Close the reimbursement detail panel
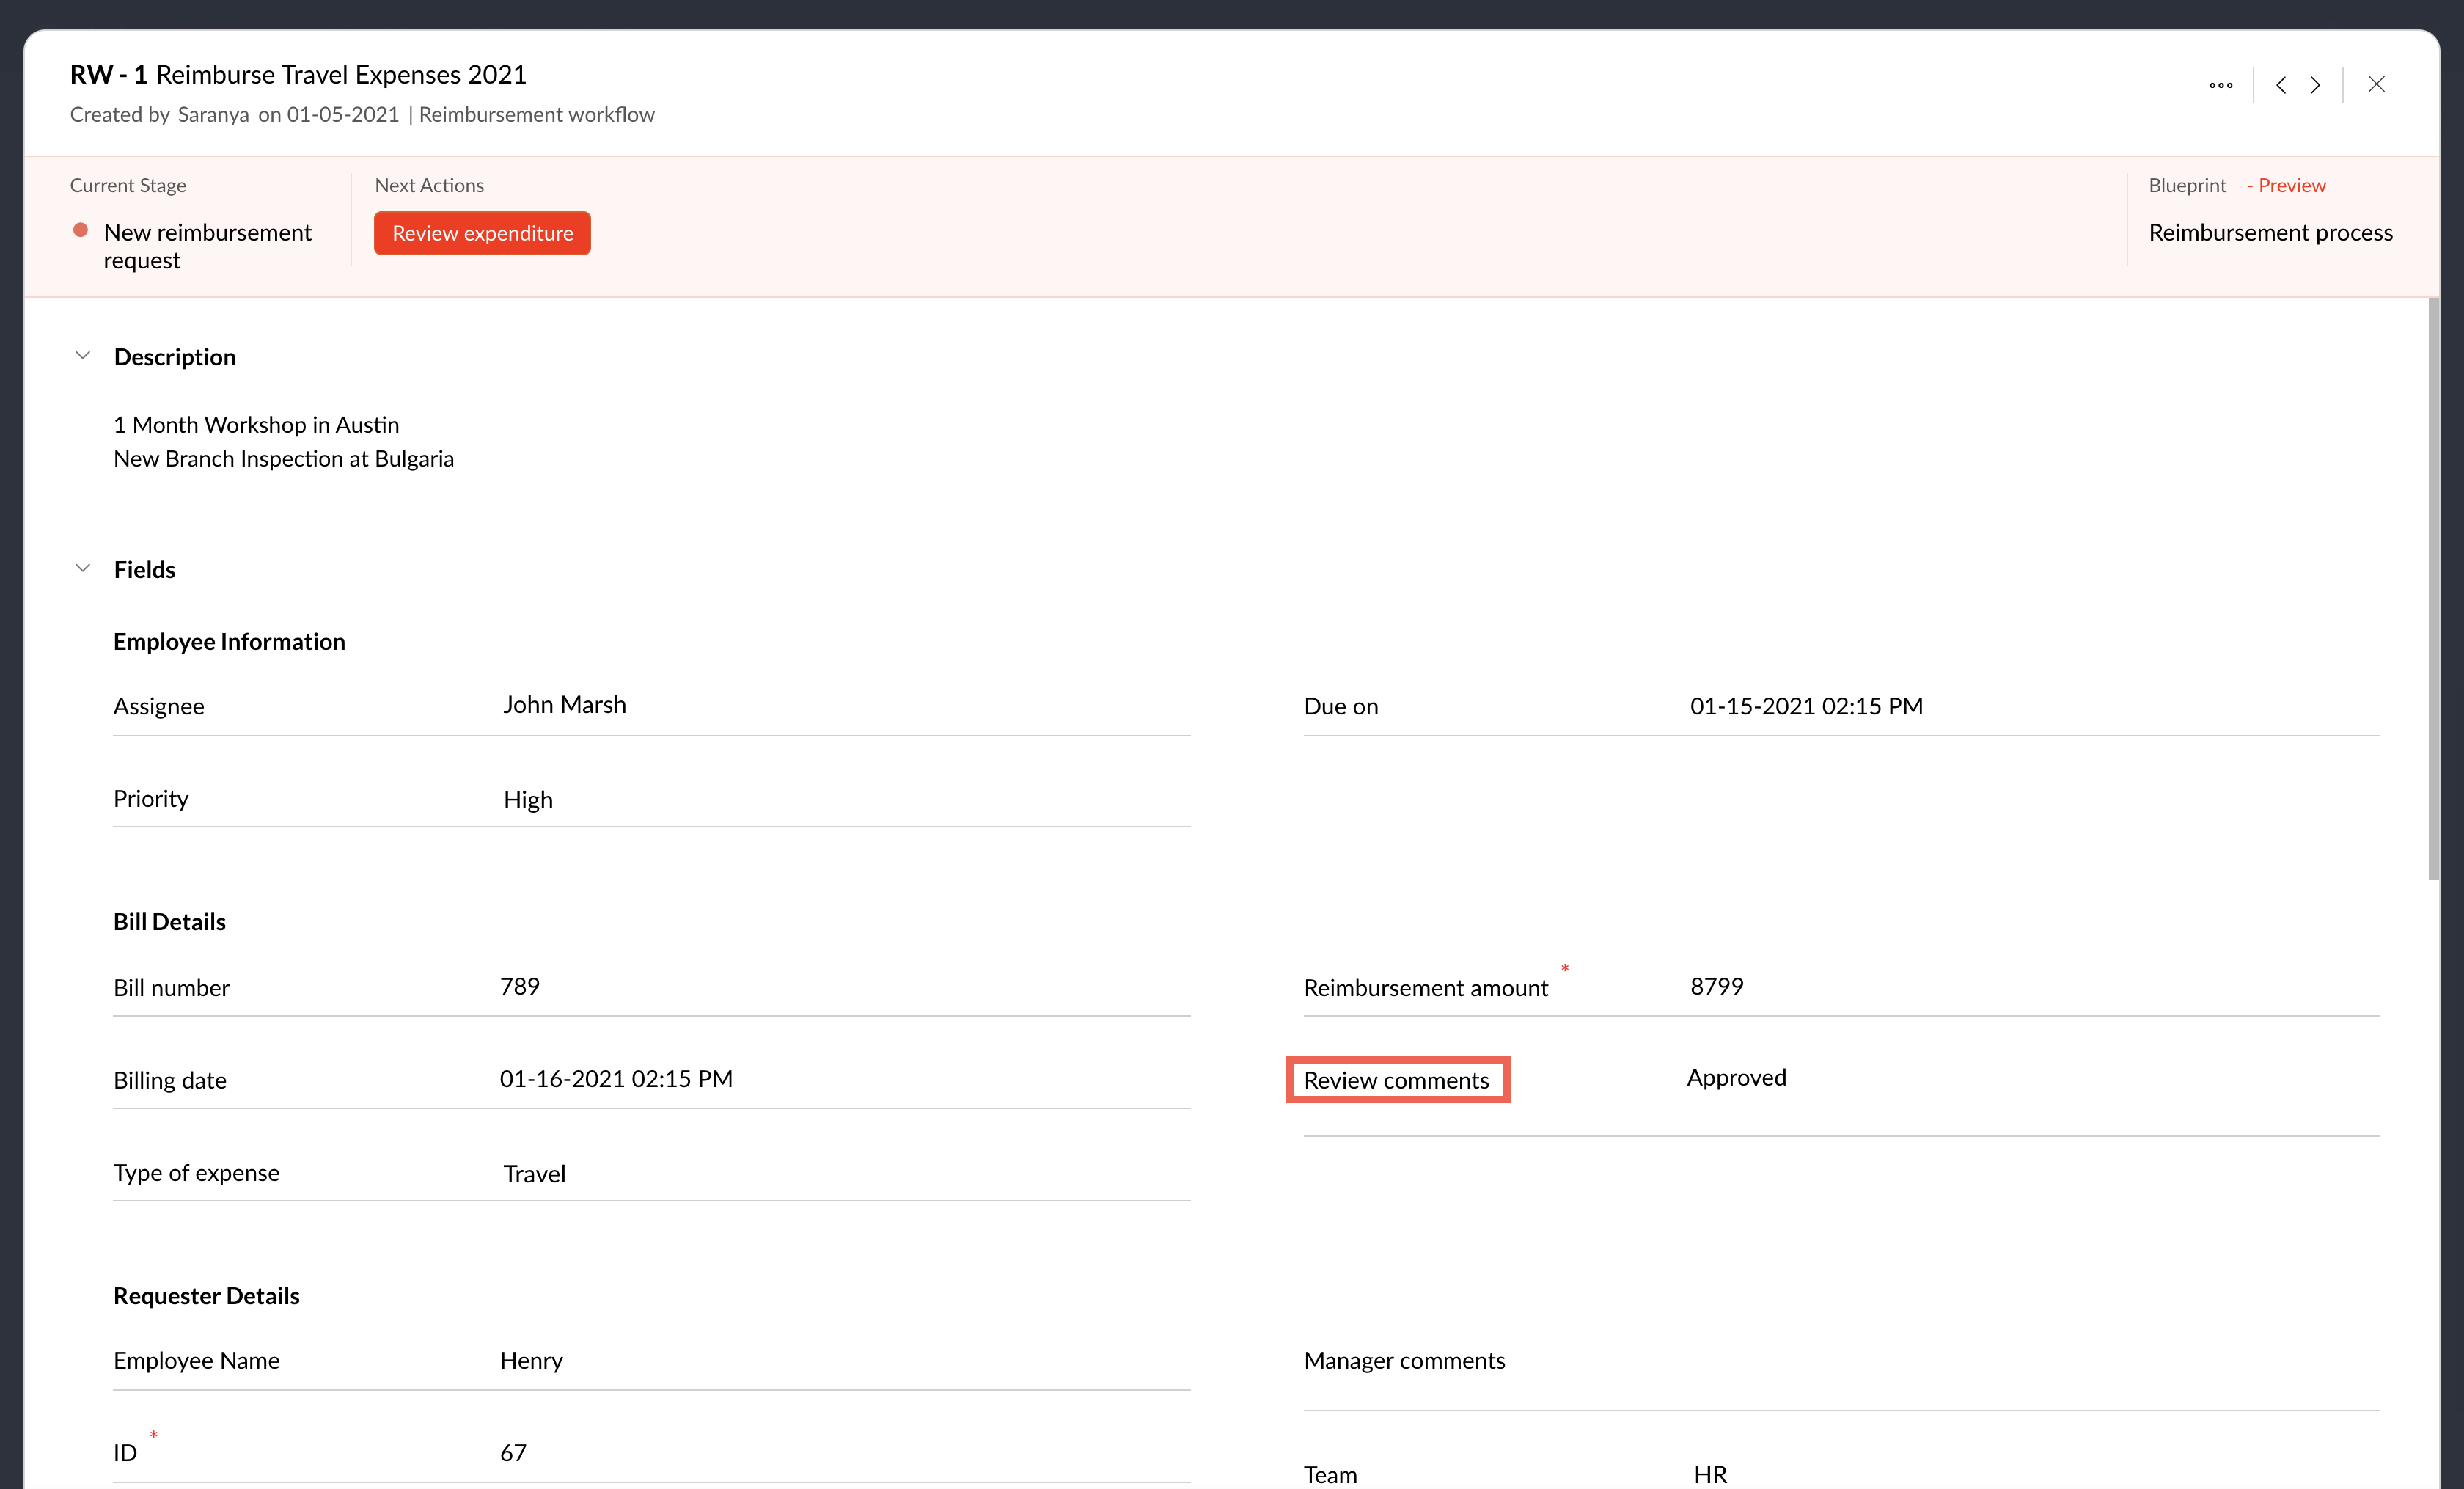 [2376, 85]
